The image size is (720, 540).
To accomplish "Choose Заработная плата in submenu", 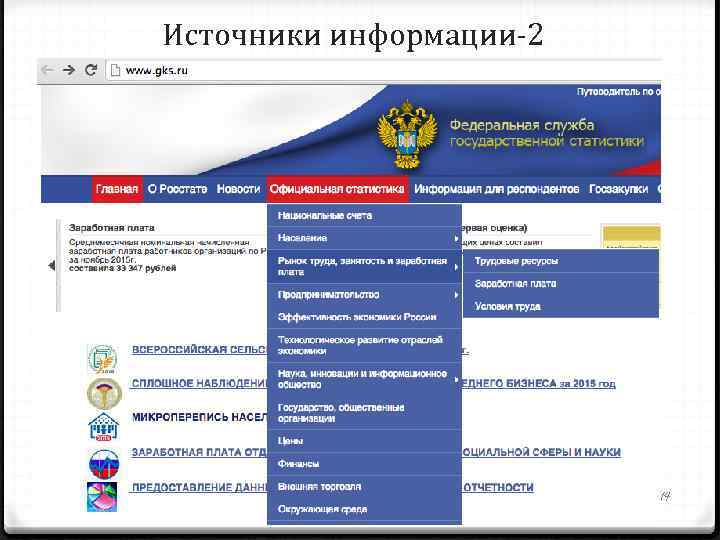I will point(561,284).
